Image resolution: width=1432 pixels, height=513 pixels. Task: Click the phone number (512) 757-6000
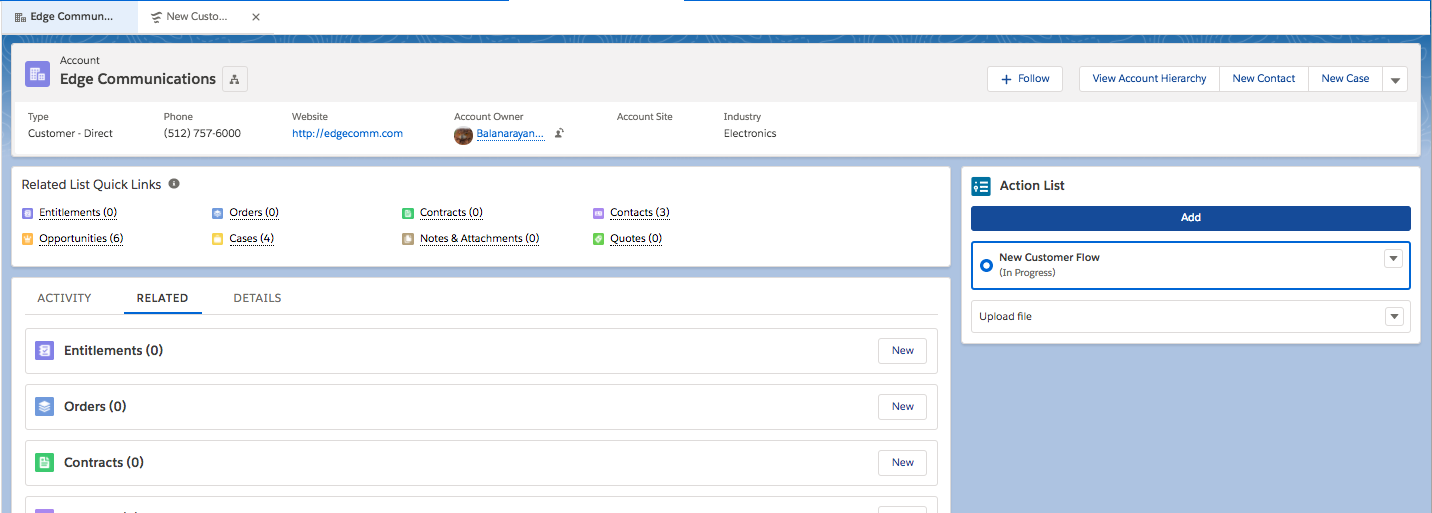click(202, 134)
